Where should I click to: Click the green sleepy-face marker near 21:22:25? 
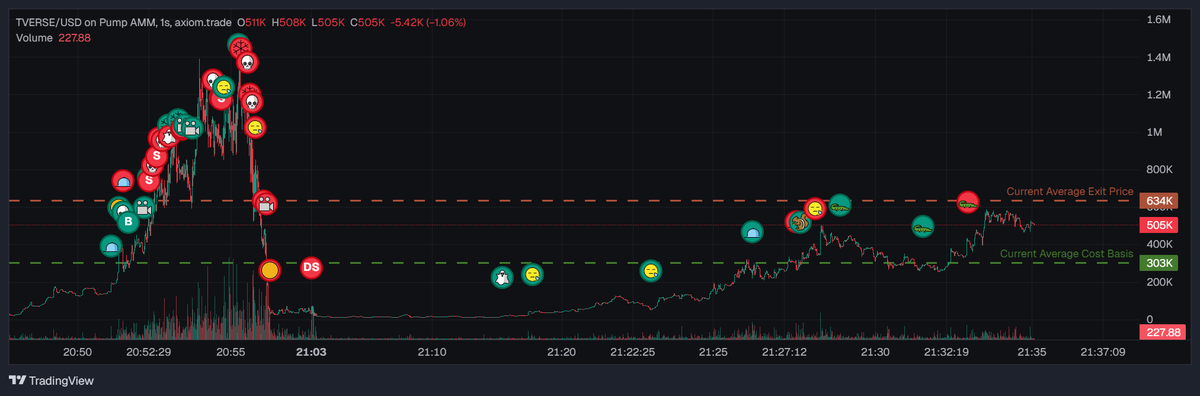(x=651, y=270)
